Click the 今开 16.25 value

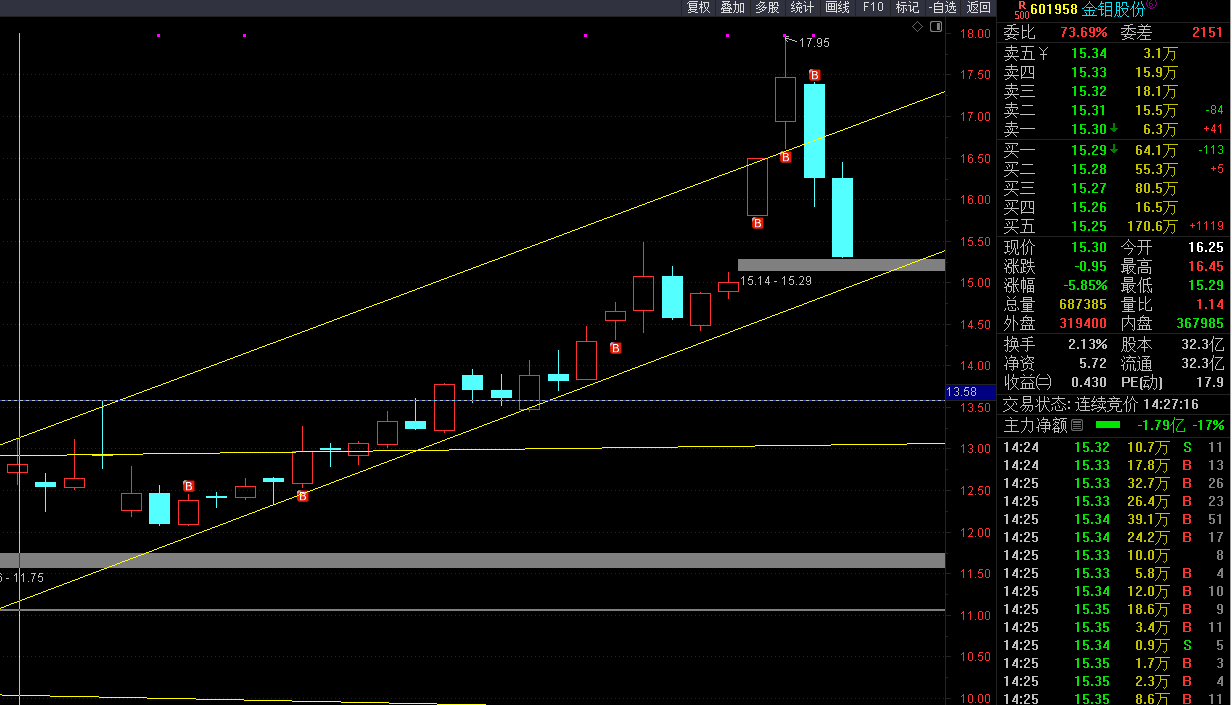pos(1206,247)
